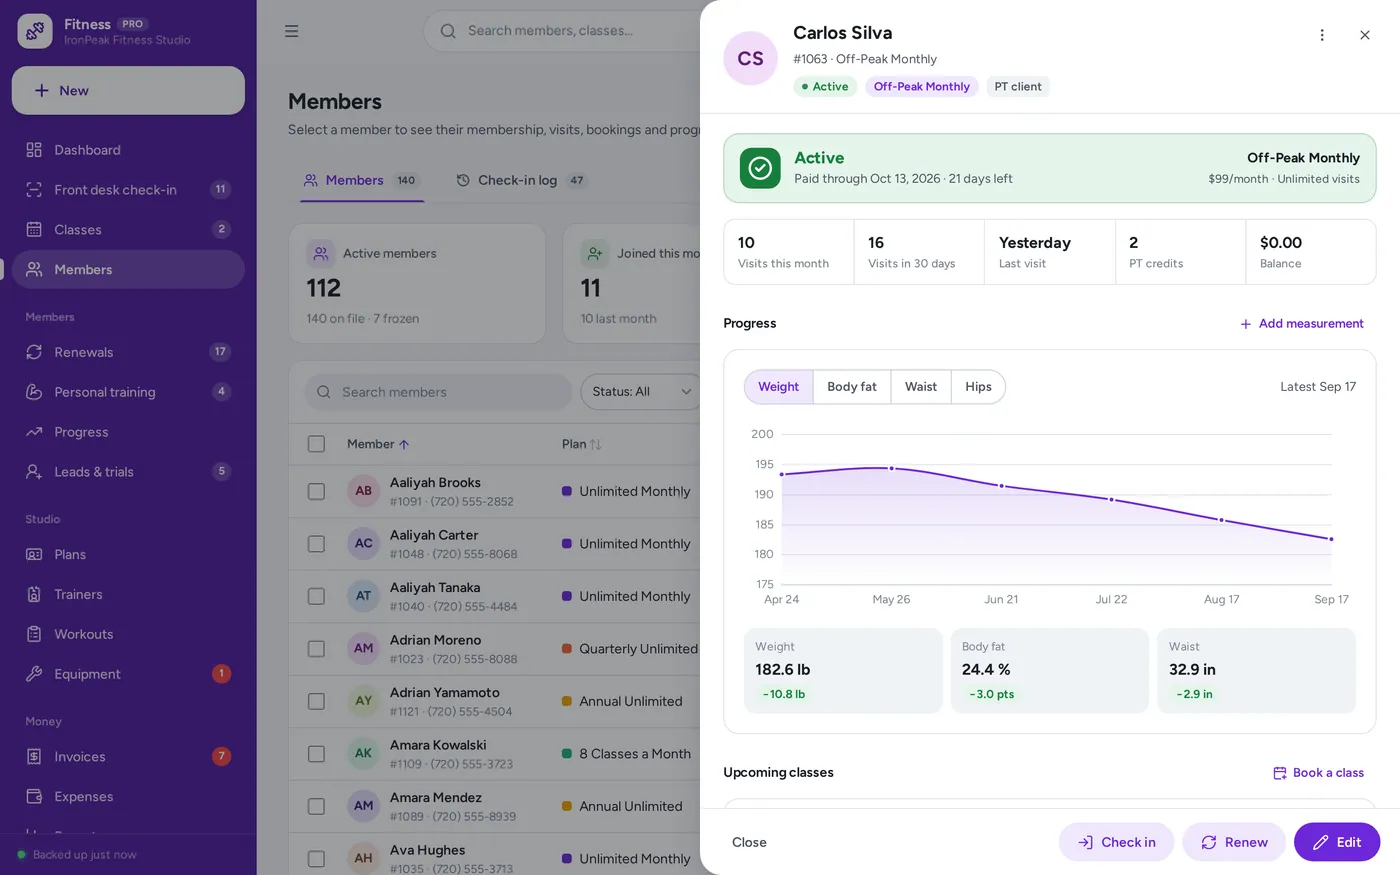Open Personal training section
The width and height of the screenshot is (1400, 875).
coord(128,392)
